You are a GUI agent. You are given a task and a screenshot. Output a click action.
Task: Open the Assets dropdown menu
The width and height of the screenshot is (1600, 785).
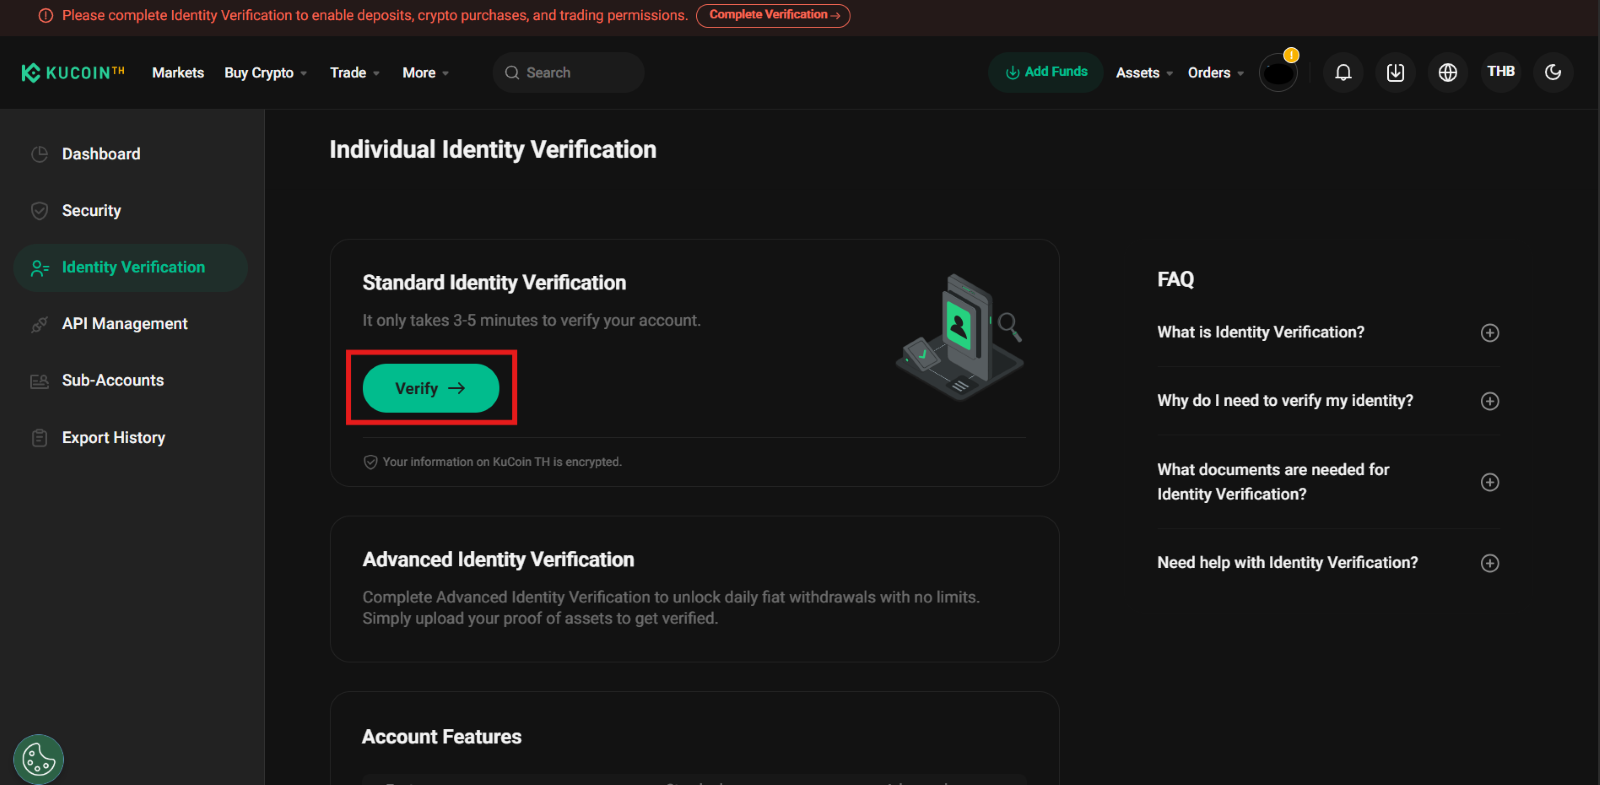(1143, 73)
